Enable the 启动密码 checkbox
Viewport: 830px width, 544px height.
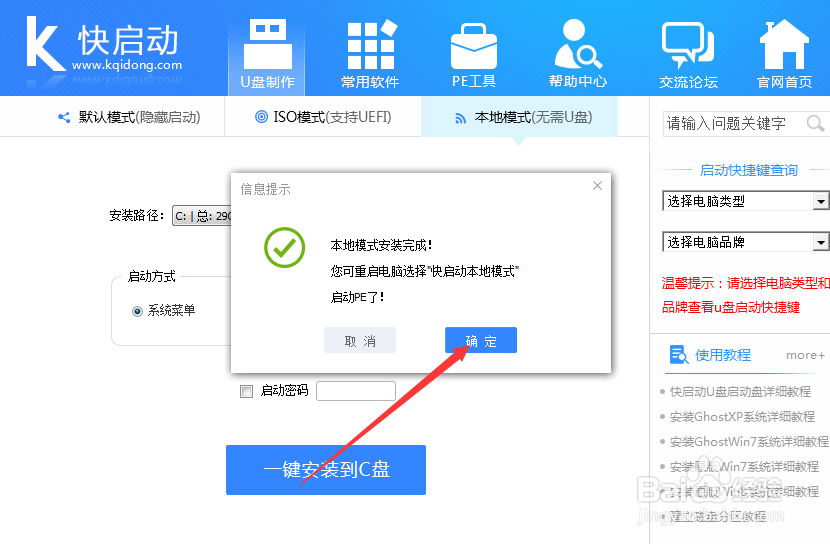[246, 391]
